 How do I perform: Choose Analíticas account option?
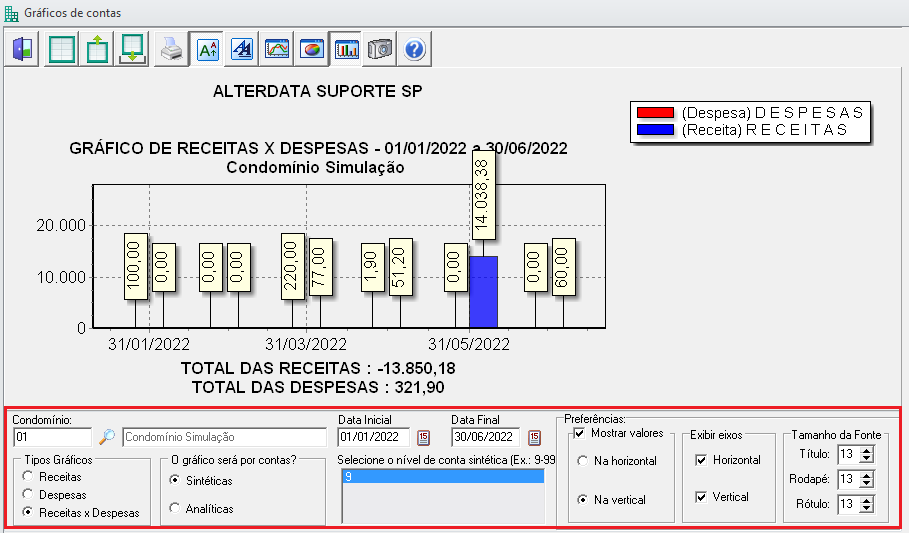(x=174, y=508)
